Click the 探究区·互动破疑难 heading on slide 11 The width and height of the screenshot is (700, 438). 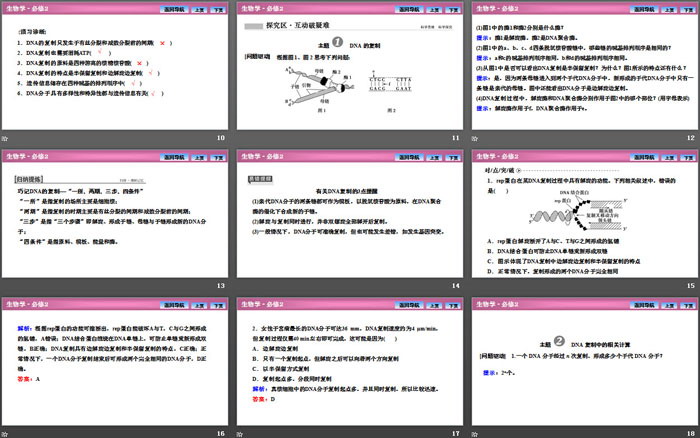point(298,25)
